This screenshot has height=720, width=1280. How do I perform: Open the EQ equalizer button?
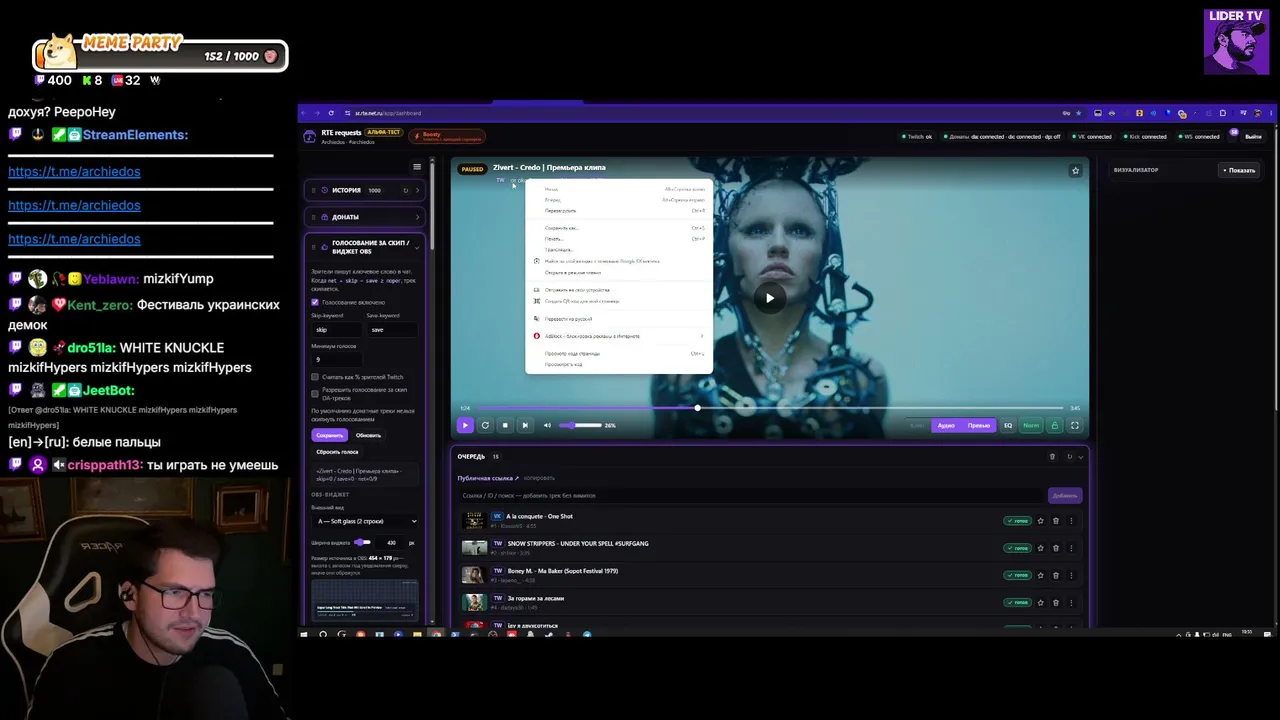click(1008, 425)
